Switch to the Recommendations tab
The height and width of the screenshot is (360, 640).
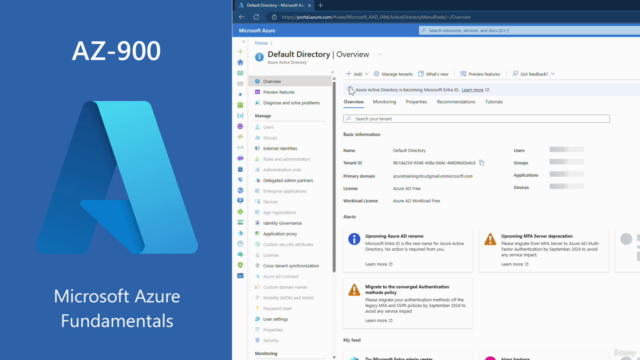(x=456, y=102)
